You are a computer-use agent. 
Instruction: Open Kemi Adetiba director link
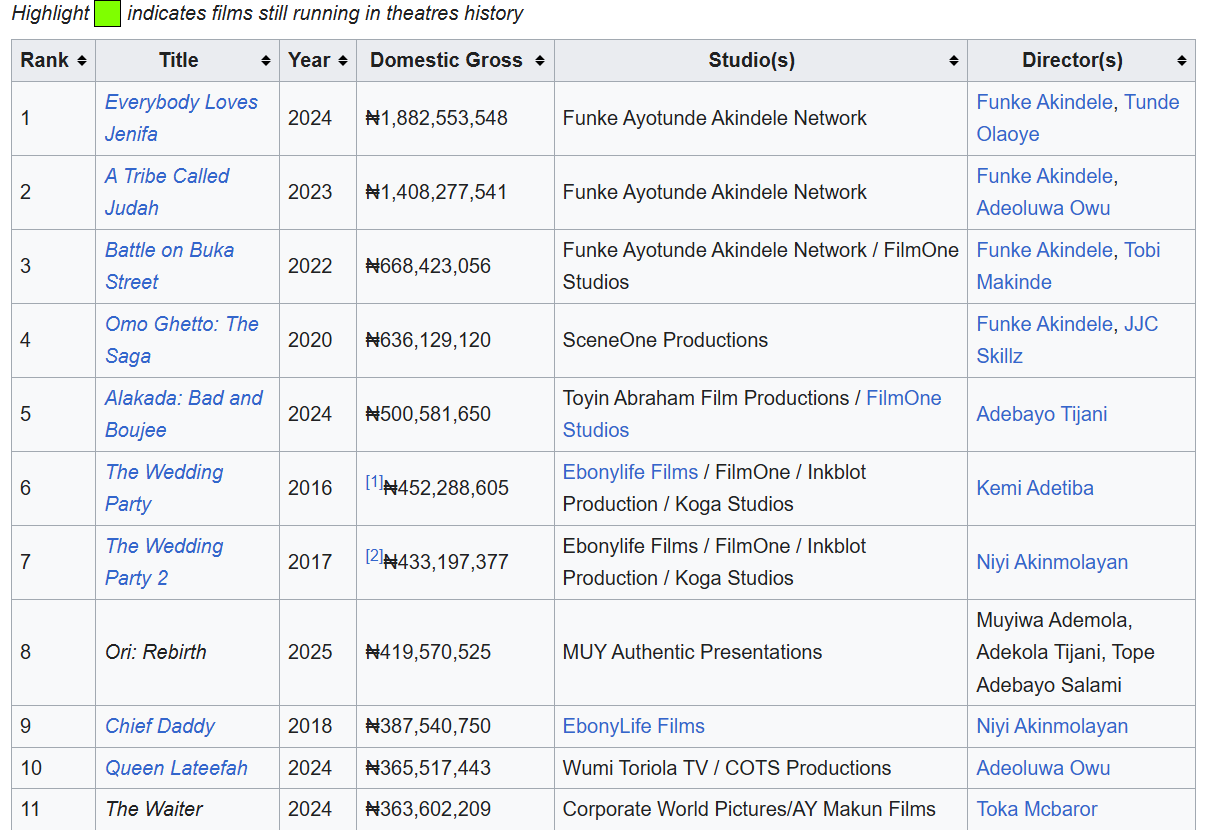[x=1035, y=488]
